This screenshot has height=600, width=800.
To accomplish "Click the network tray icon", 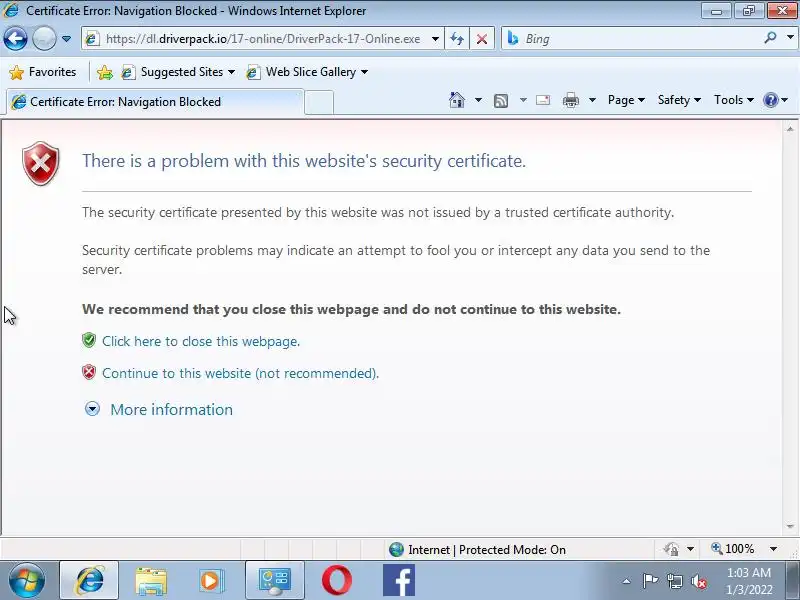I will 674,581.
